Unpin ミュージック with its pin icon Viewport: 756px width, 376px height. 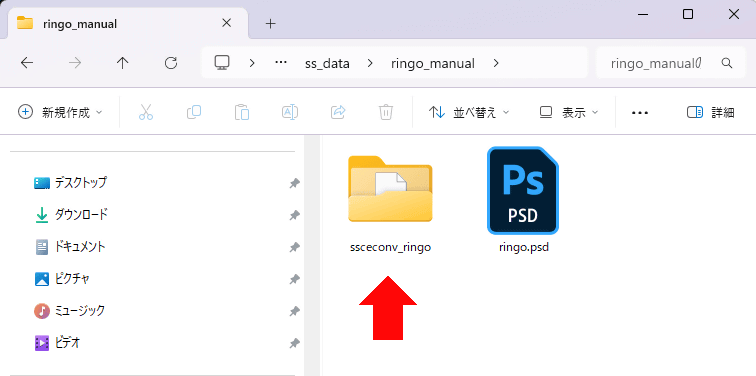294,311
